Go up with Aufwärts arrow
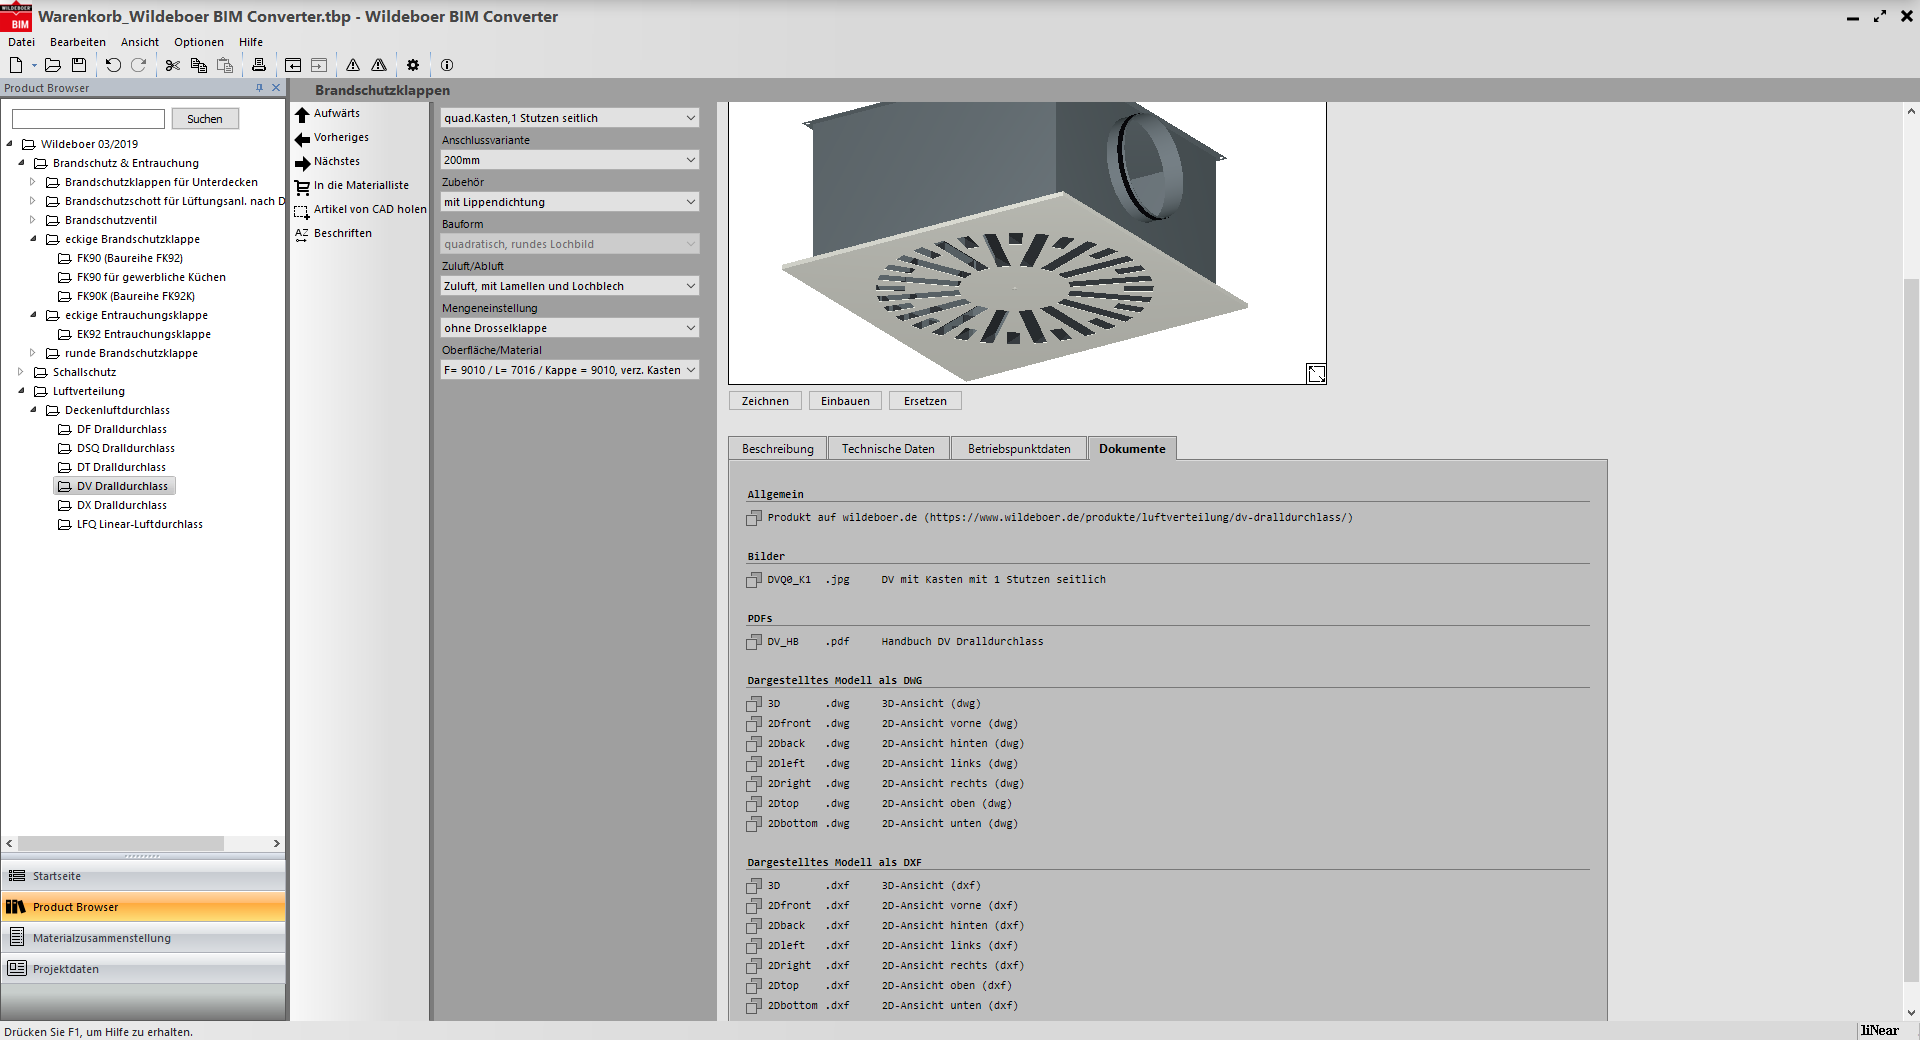The width and height of the screenshot is (1920, 1040). 328,114
